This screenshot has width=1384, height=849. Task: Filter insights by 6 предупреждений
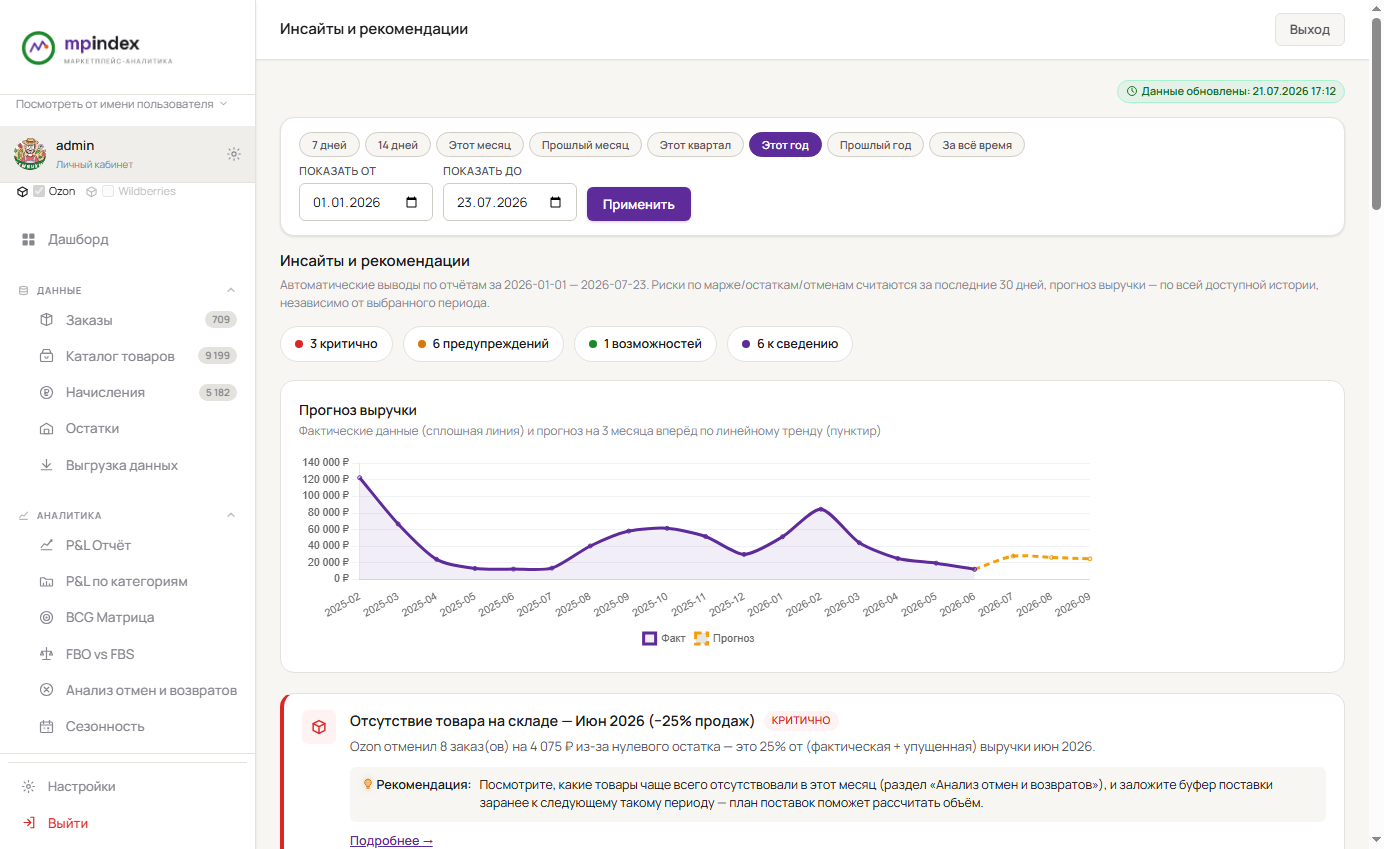[x=483, y=344]
